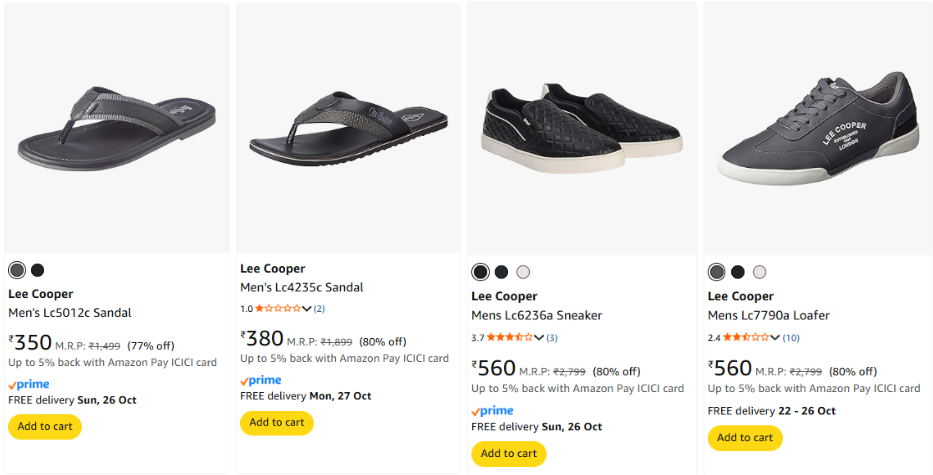Open the grey Lc7790a Loafer image

[x=818, y=126]
